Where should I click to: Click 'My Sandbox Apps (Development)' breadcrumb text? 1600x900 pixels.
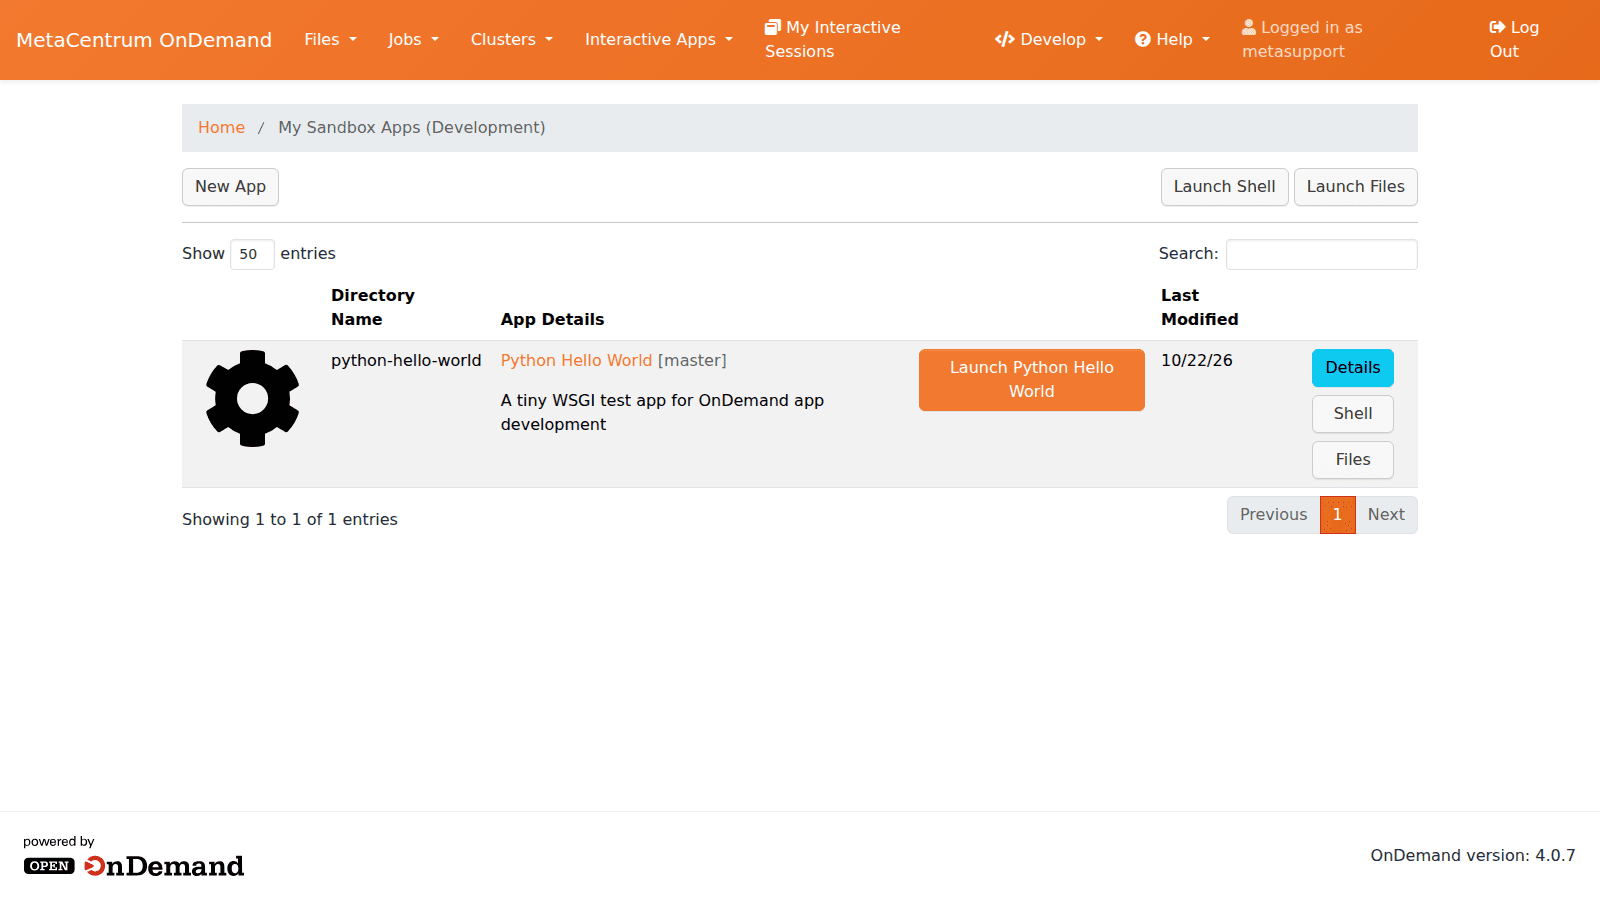[x=412, y=128]
